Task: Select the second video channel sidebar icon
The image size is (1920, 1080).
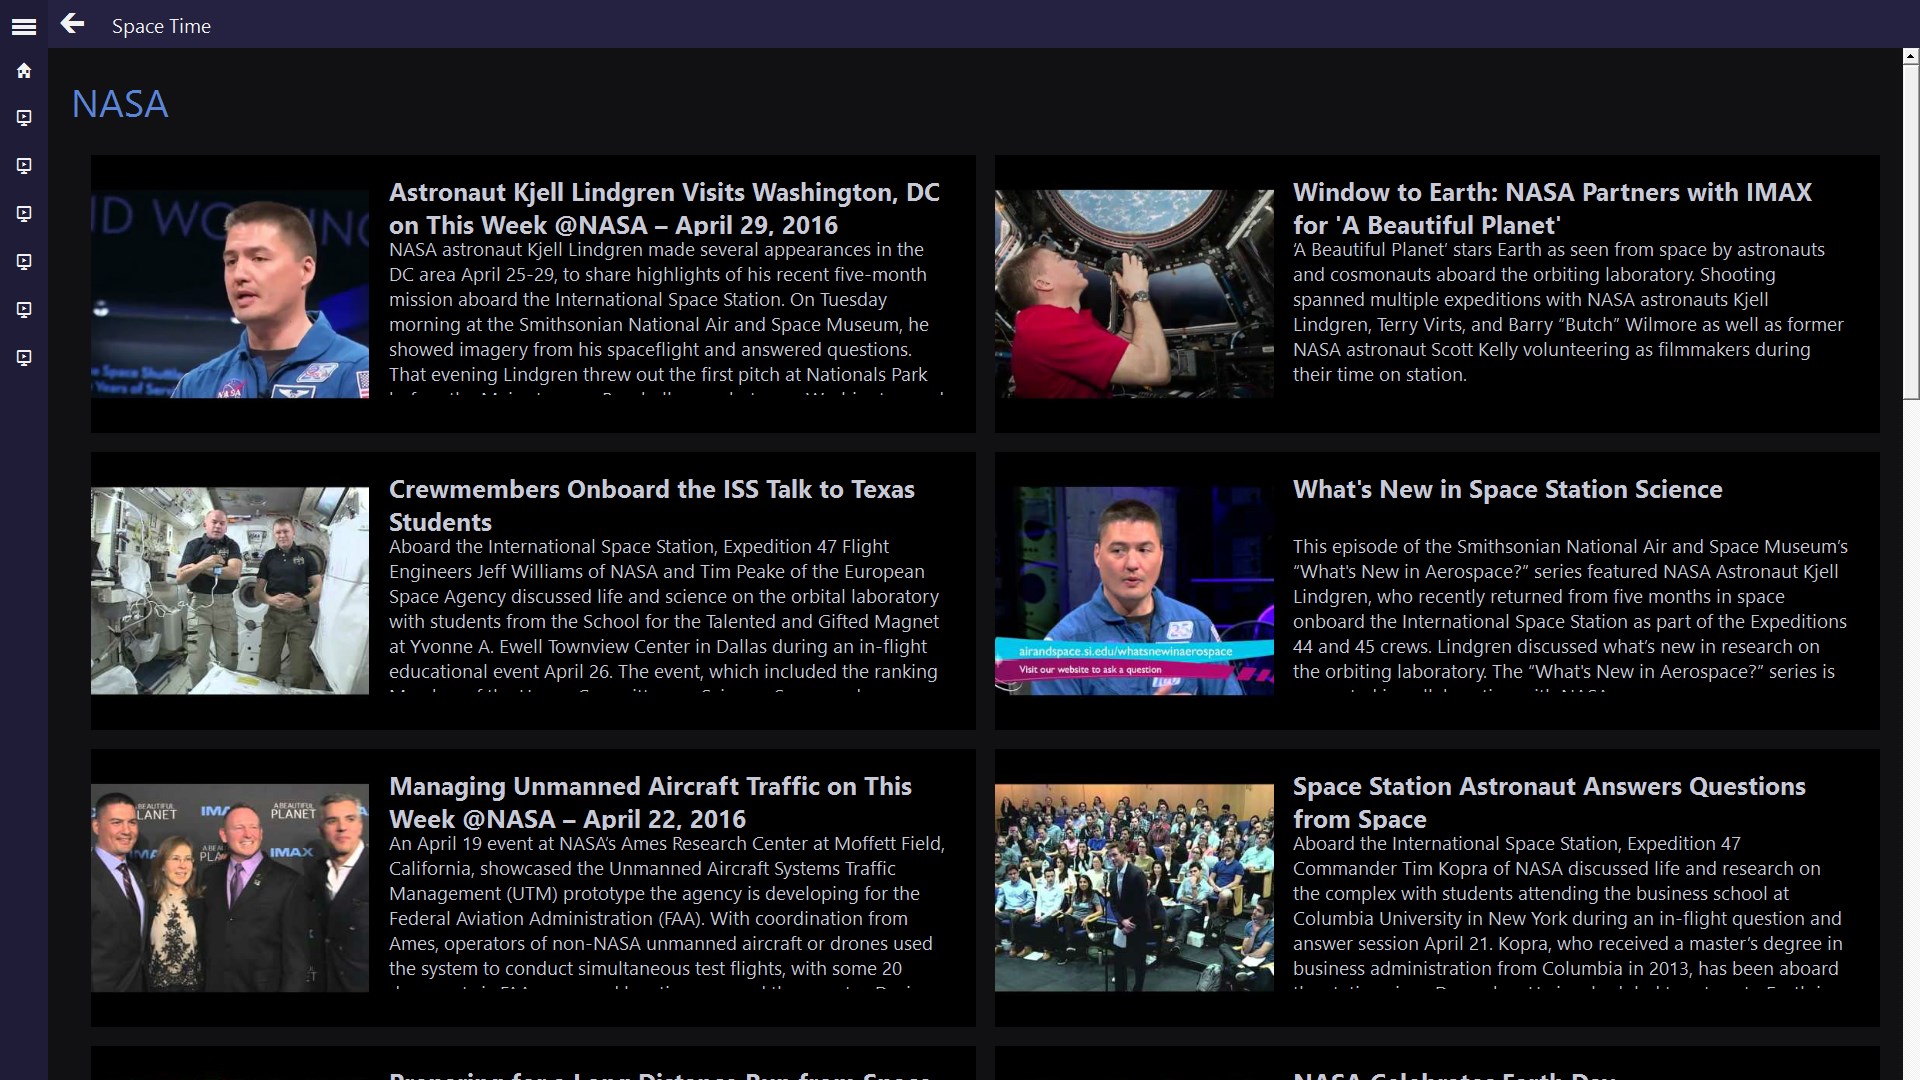Action: [24, 166]
